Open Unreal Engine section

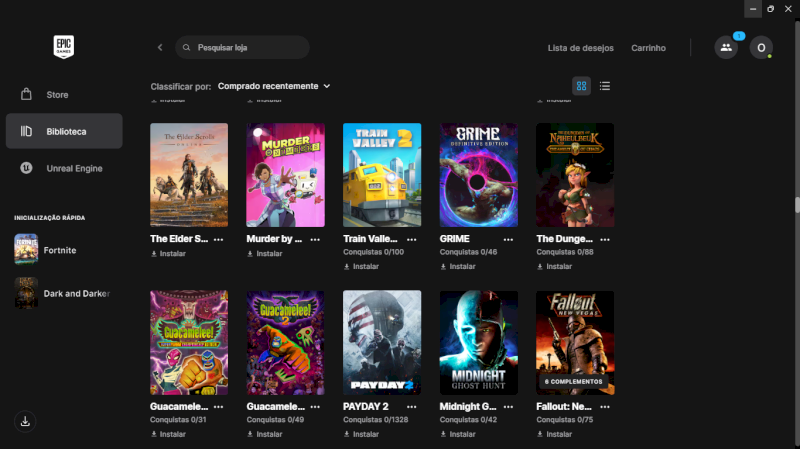coord(64,168)
